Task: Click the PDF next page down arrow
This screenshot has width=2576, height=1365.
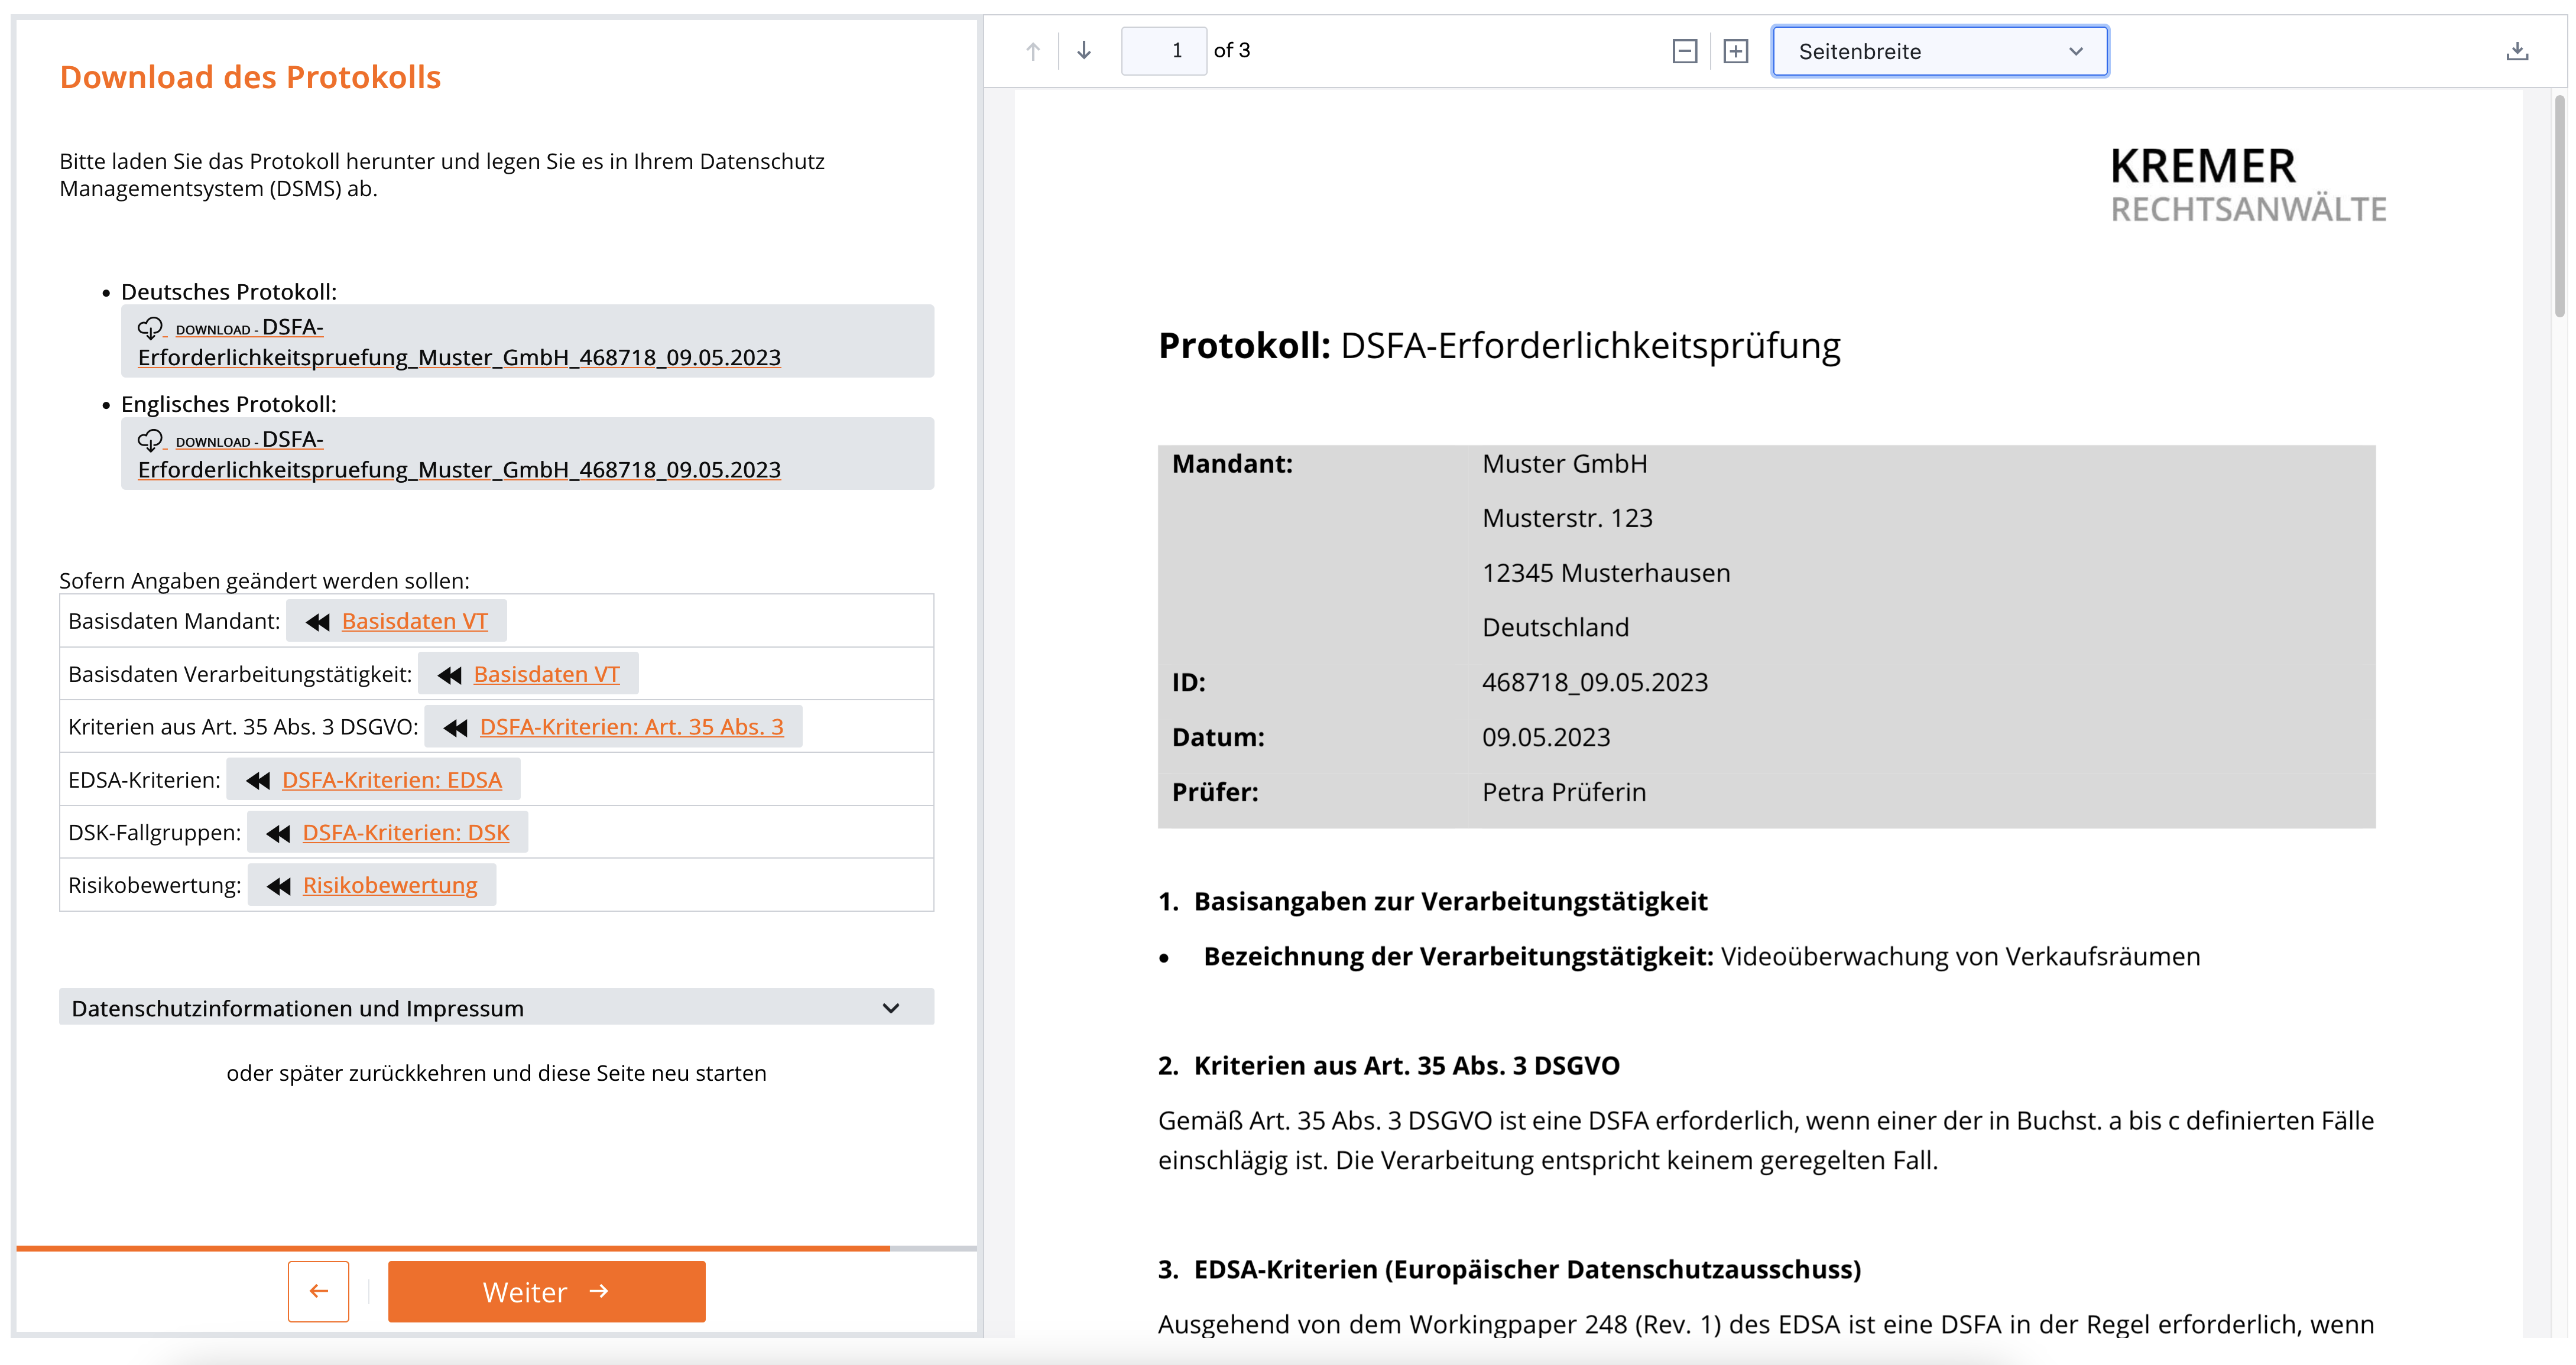Action: (x=1084, y=51)
